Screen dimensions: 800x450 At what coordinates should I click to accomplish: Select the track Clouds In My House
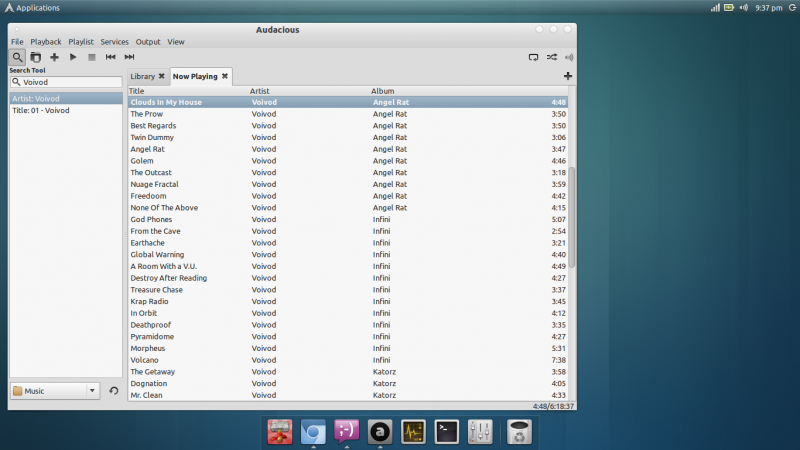[347, 103]
